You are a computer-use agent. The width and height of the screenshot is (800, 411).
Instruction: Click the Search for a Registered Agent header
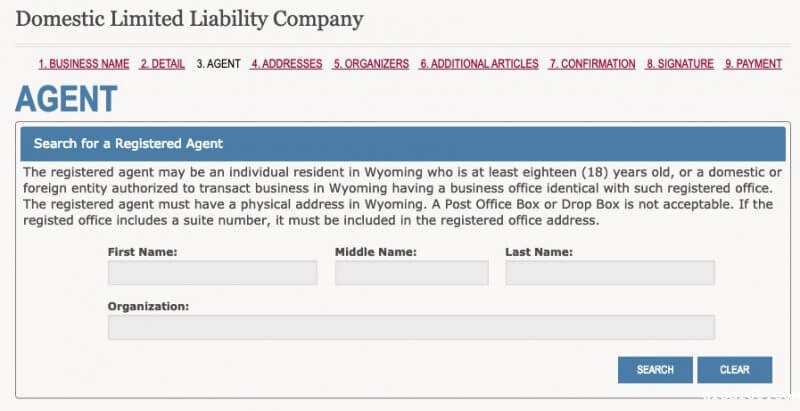click(128, 144)
